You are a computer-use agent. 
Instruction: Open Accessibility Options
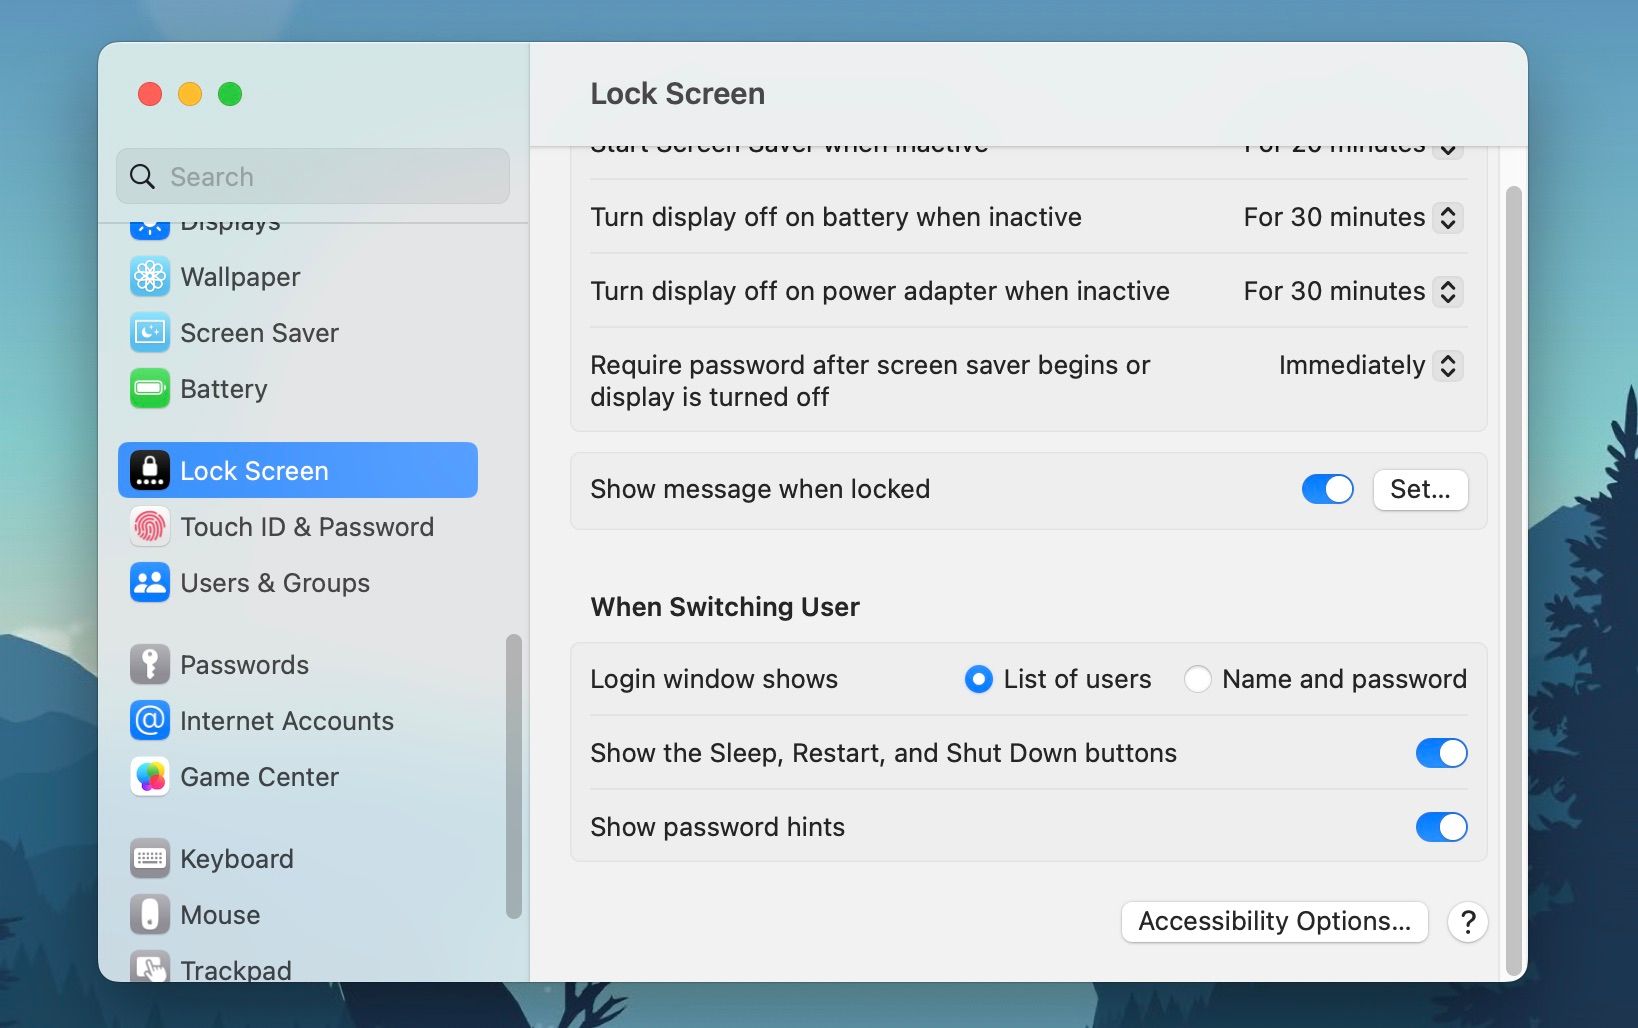tap(1274, 921)
